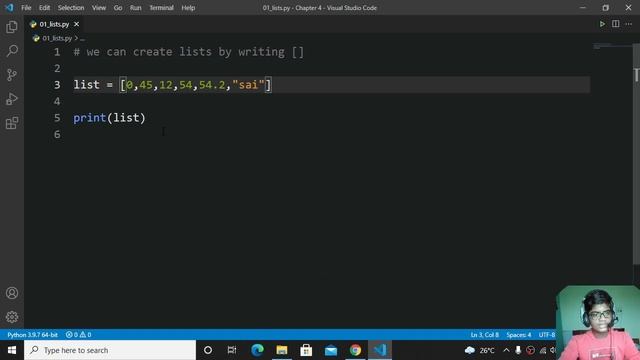
Task: Click line number 5 in the gutter
Action: (57, 118)
